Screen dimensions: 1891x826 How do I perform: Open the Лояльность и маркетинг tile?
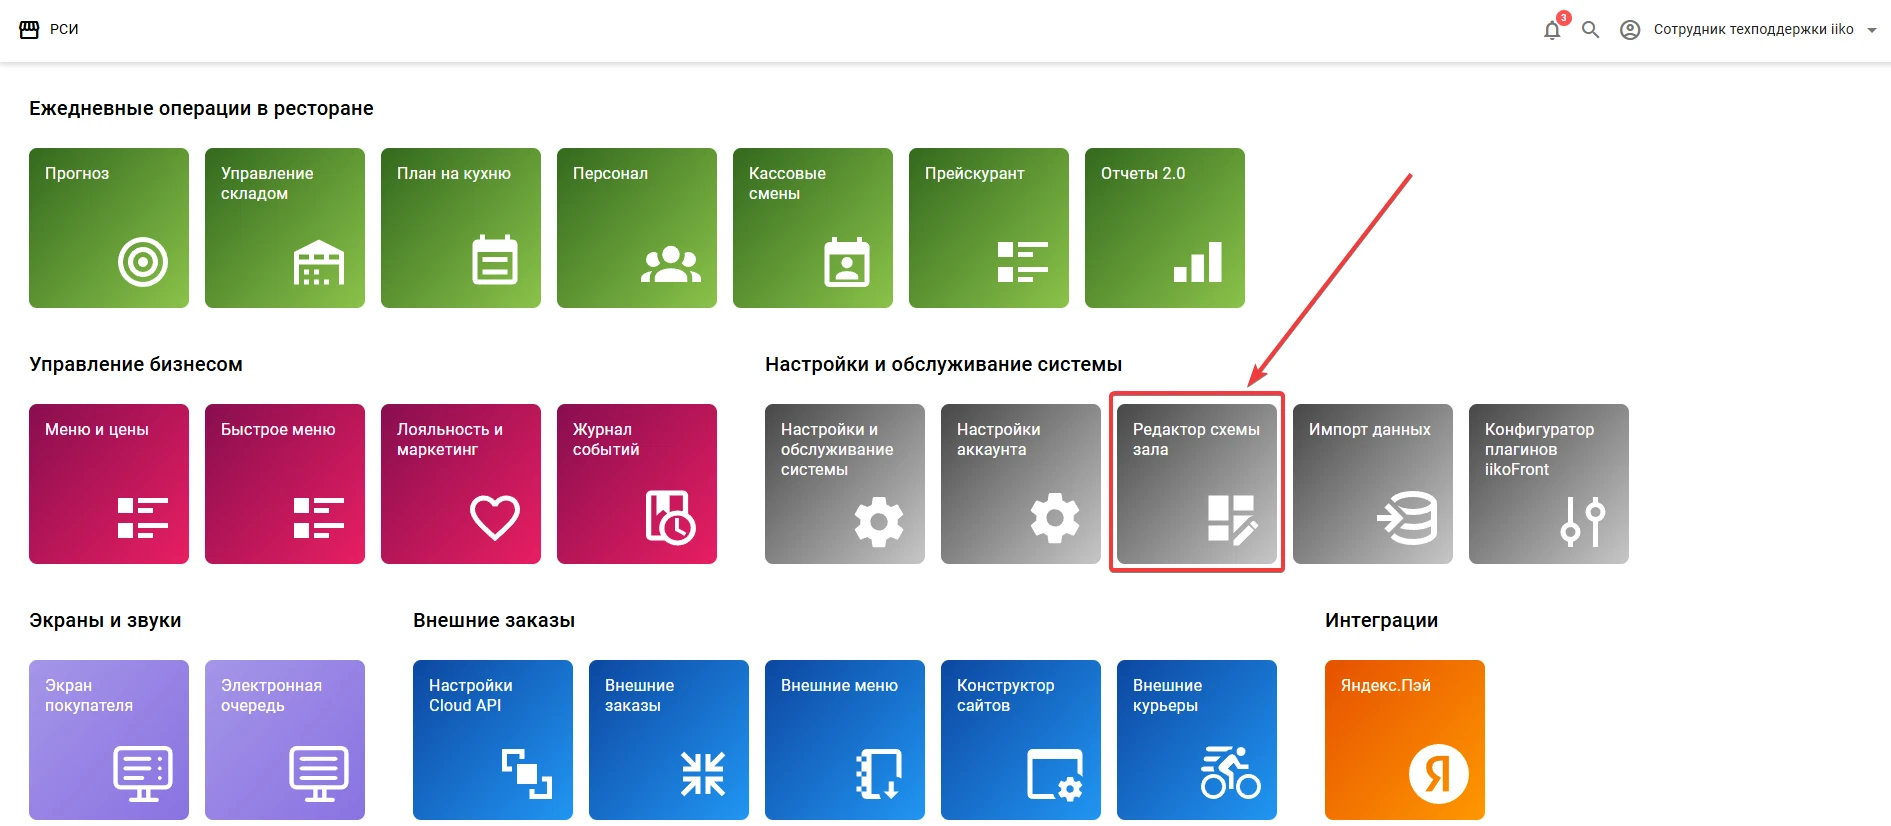(x=461, y=484)
